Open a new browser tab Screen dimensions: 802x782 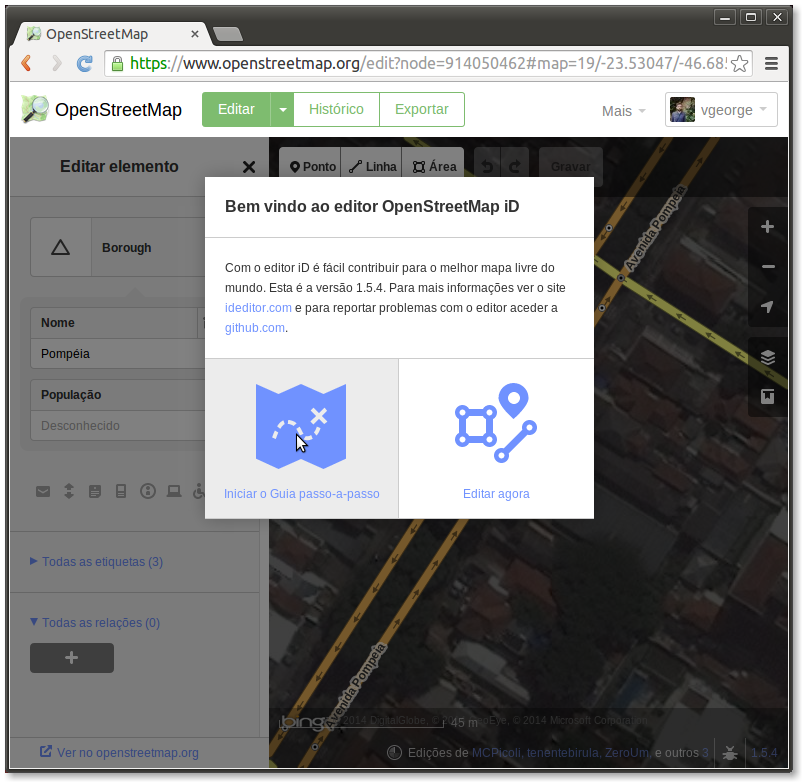228,34
